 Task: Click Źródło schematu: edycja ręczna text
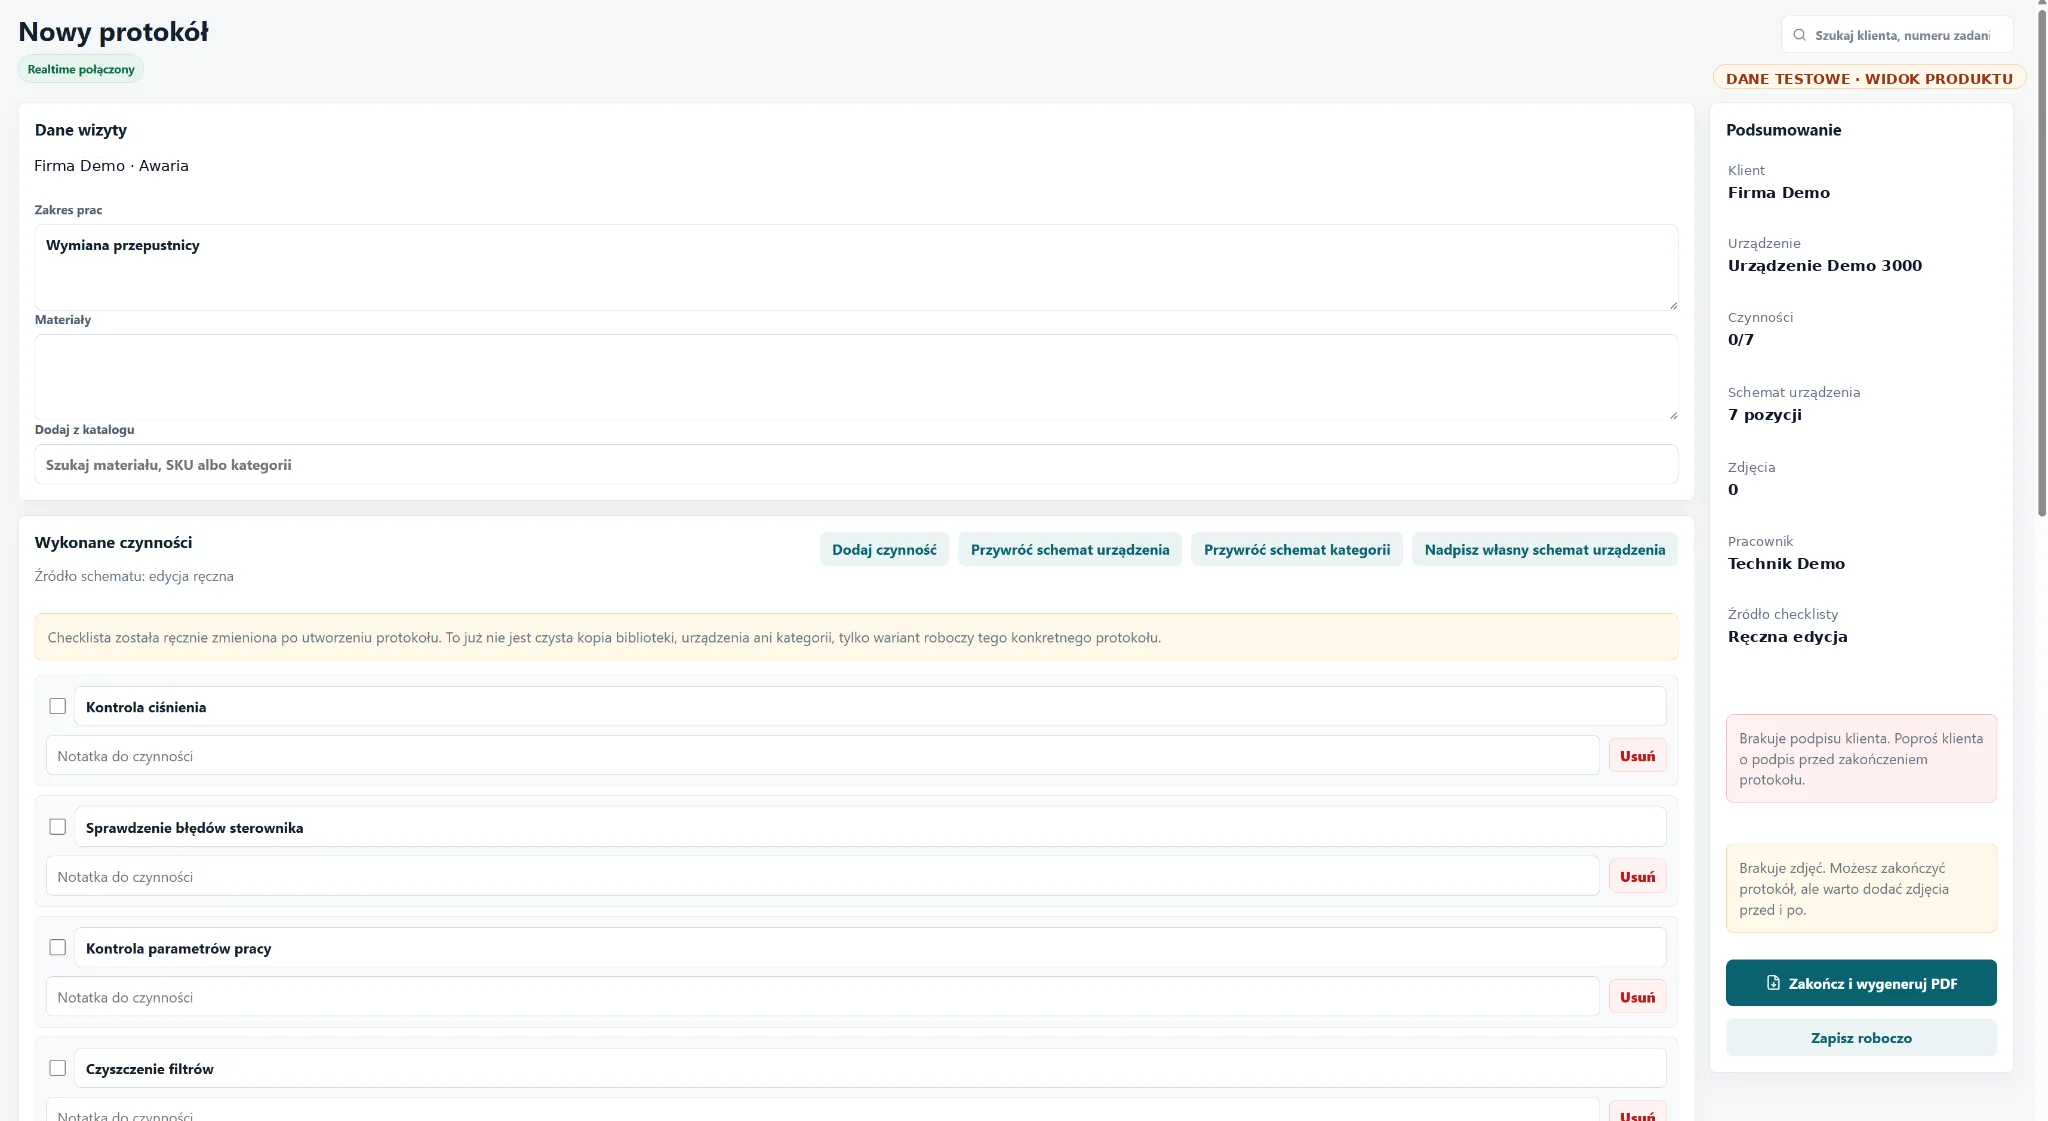click(x=134, y=576)
